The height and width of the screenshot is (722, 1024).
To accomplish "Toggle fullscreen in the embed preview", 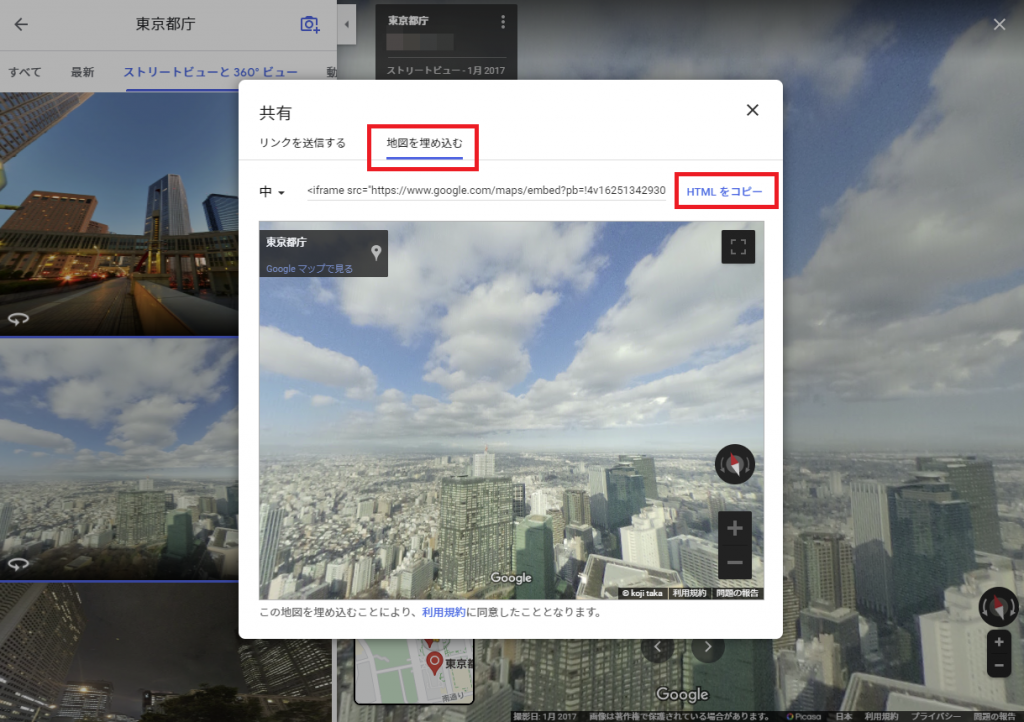I will point(738,247).
